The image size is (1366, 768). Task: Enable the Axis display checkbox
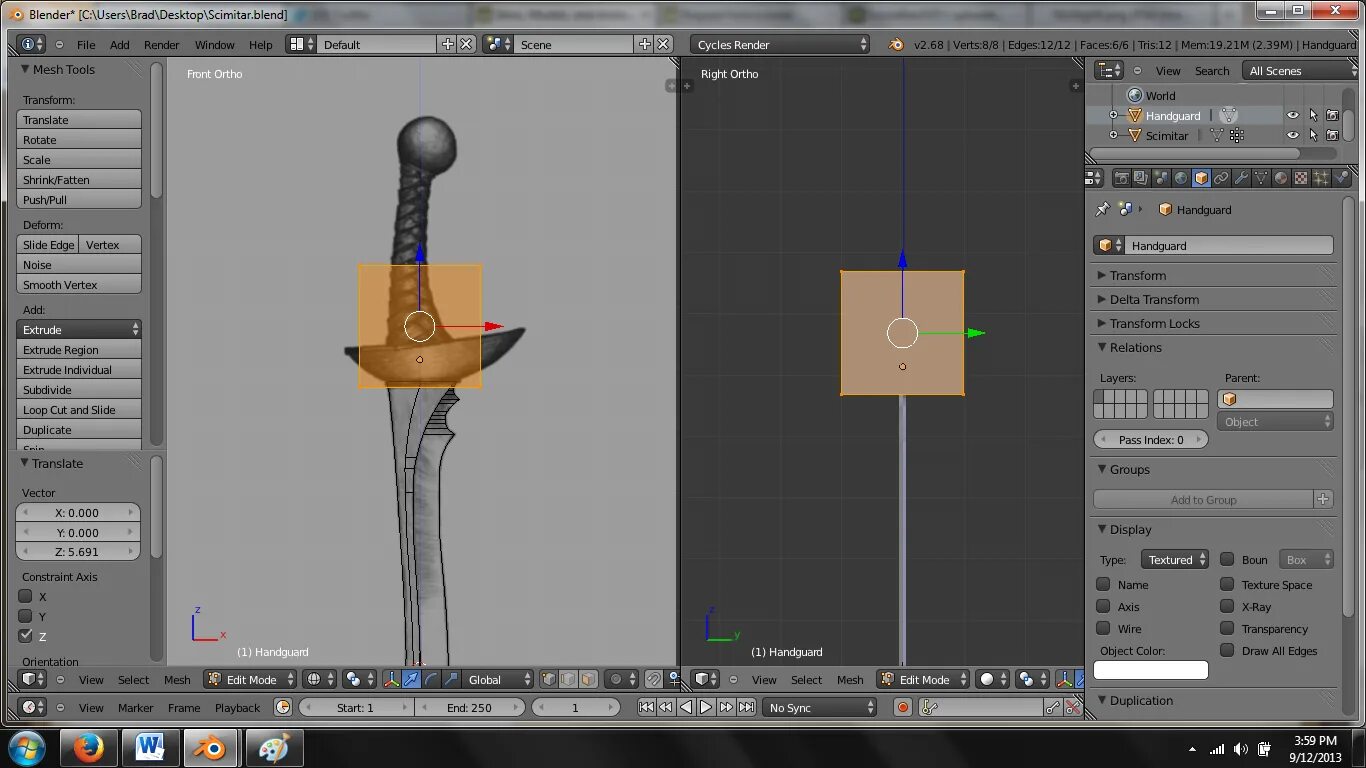click(1103, 606)
